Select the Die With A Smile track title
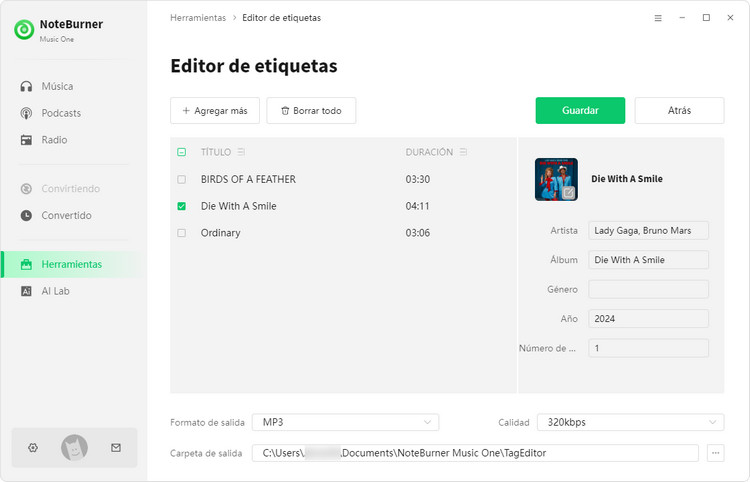This screenshot has width=750, height=482. pos(239,206)
